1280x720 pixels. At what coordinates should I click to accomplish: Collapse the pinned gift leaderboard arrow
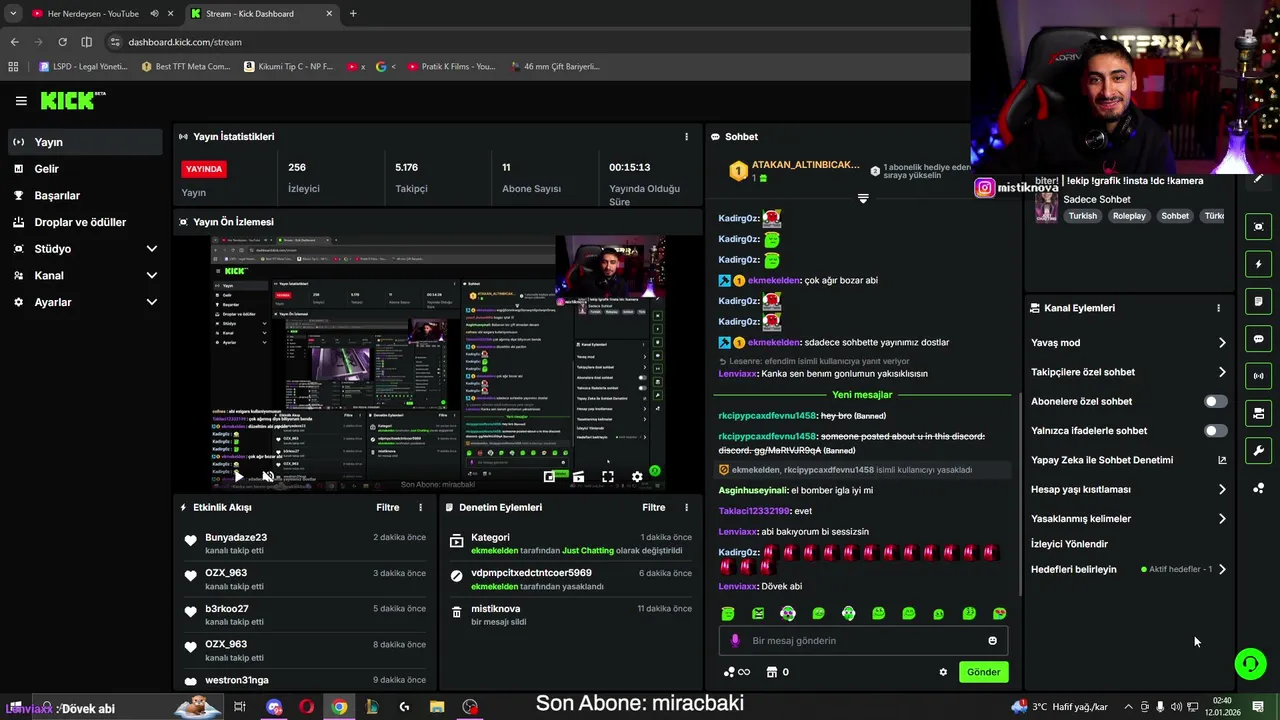(x=863, y=198)
